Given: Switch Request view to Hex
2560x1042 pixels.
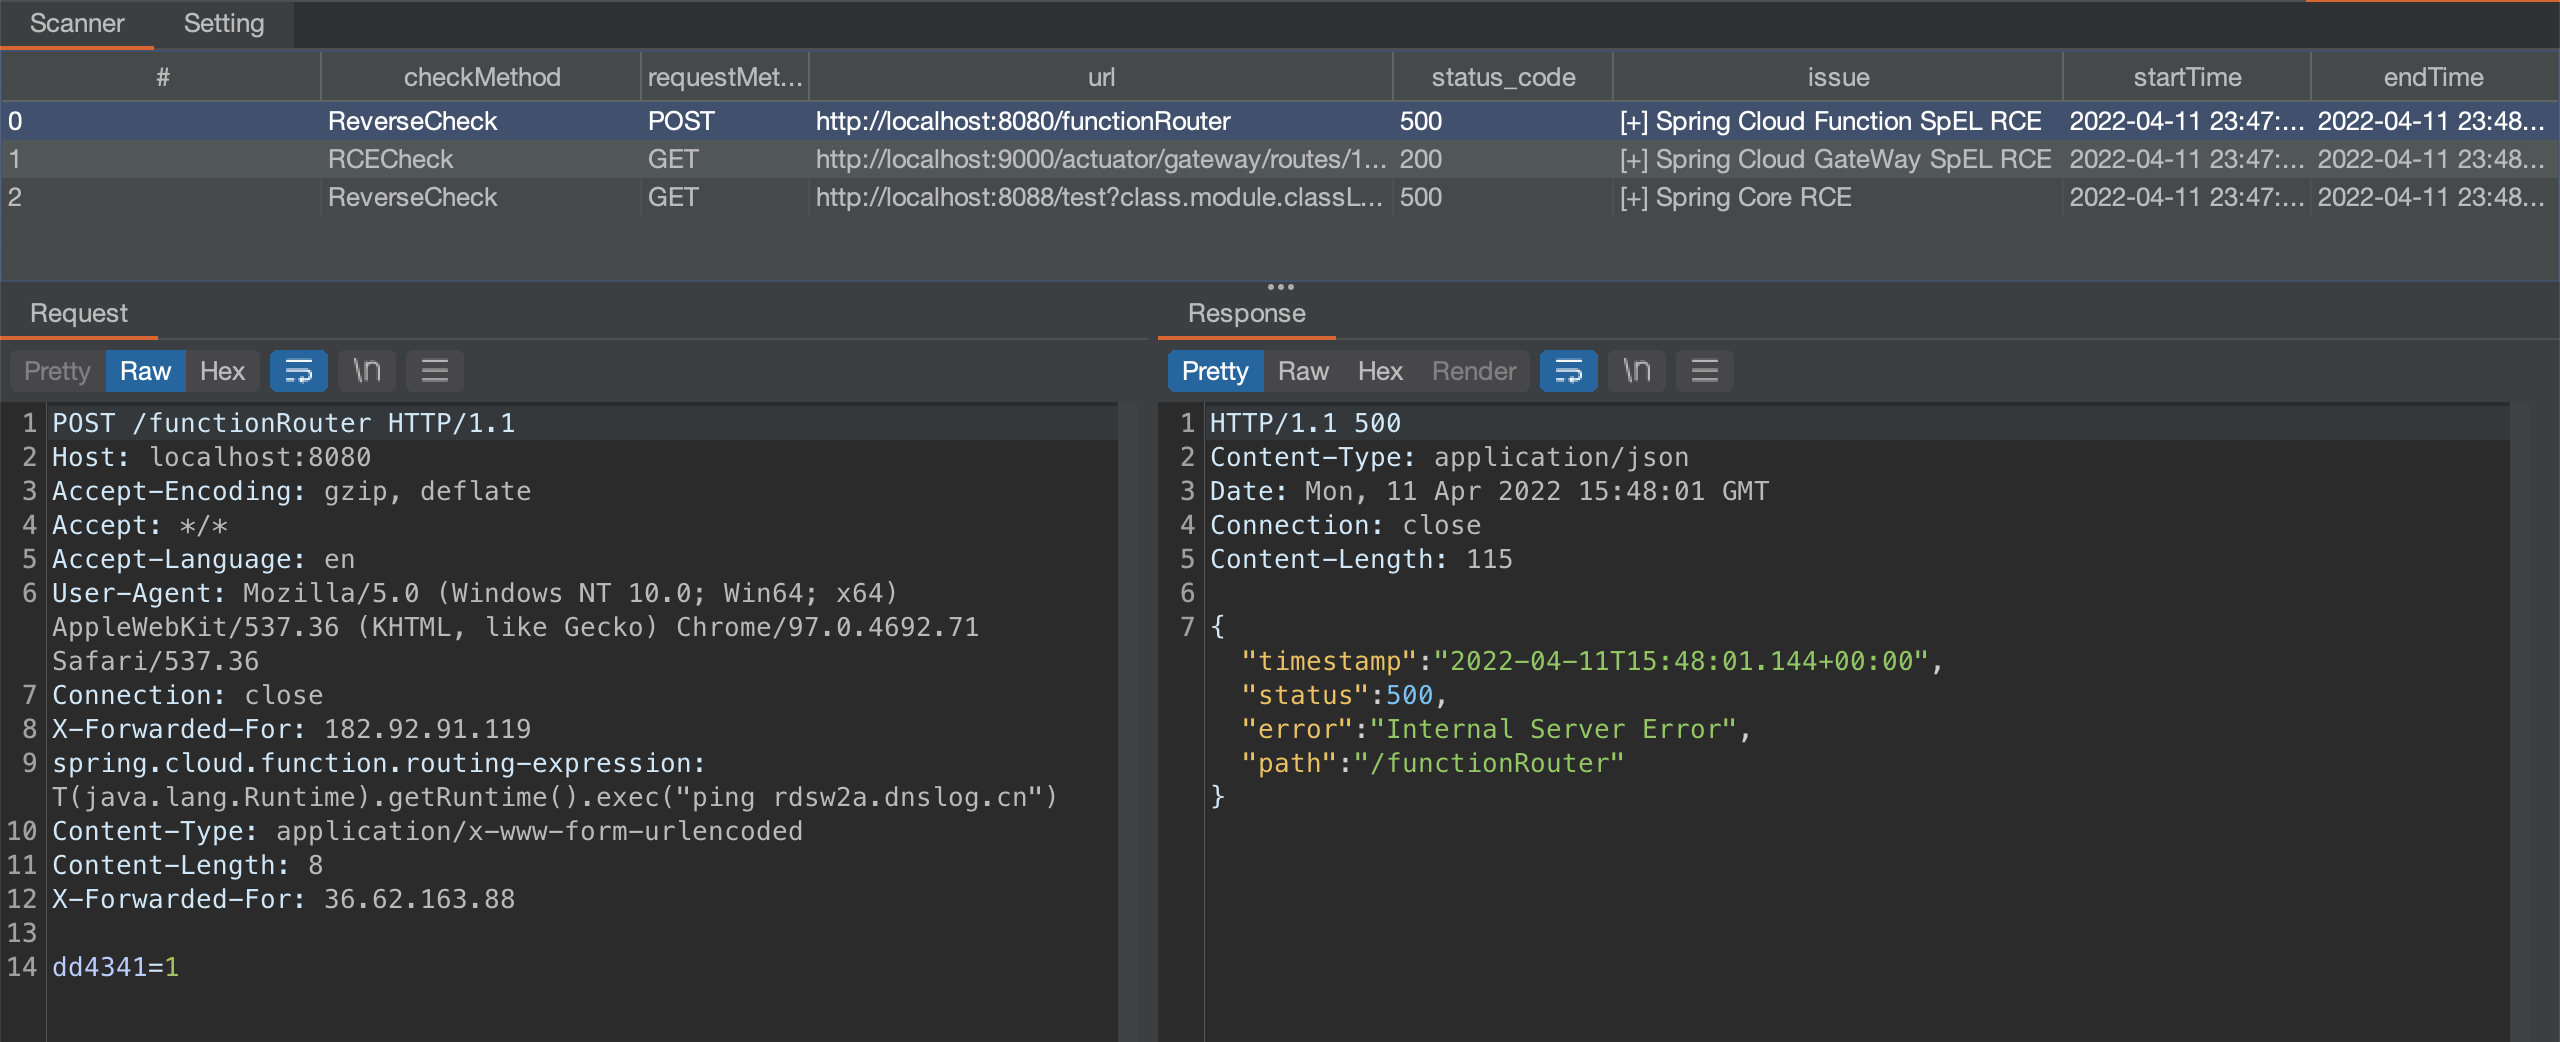Looking at the screenshot, I should click(x=222, y=371).
